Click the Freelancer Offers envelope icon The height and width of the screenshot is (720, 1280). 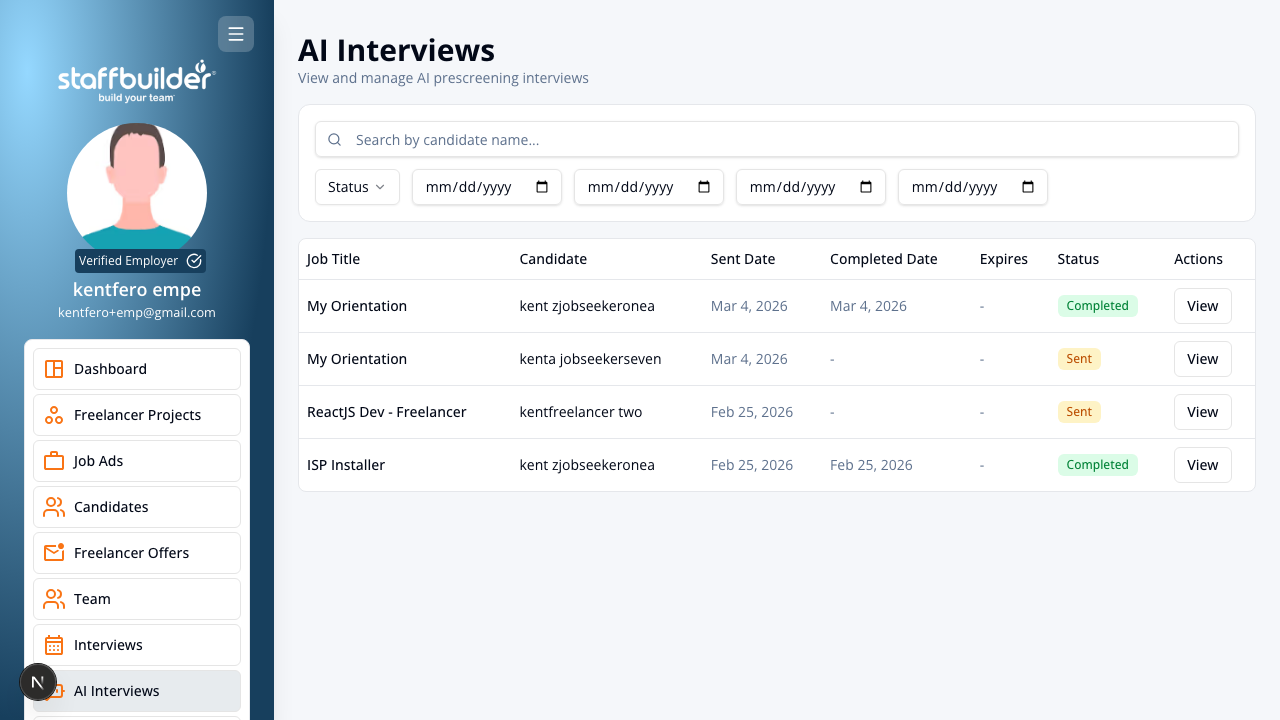(x=54, y=553)
